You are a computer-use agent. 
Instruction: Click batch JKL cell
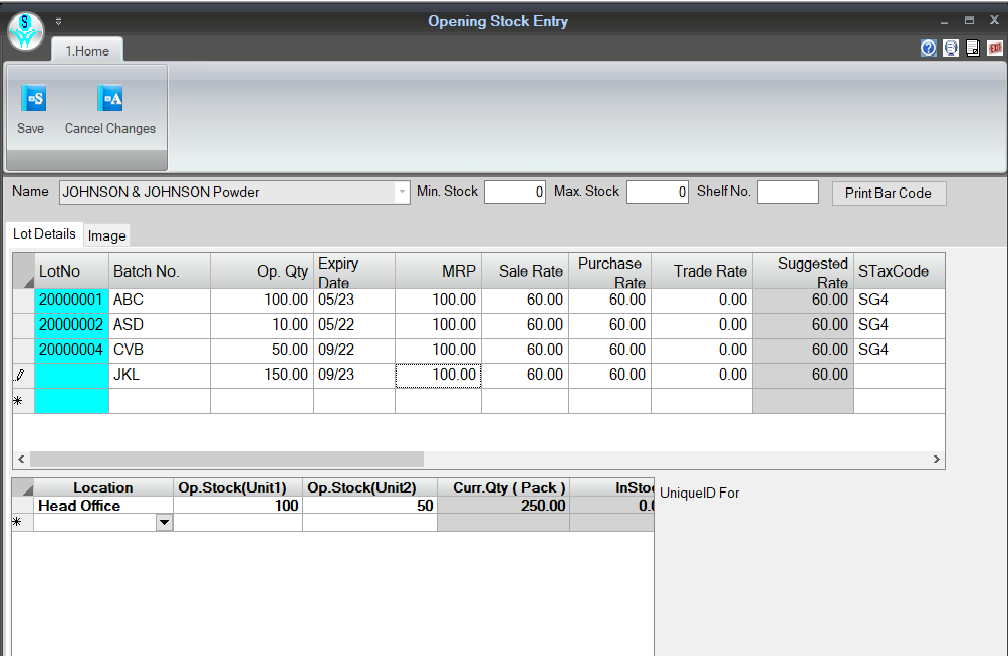(159, 376)
